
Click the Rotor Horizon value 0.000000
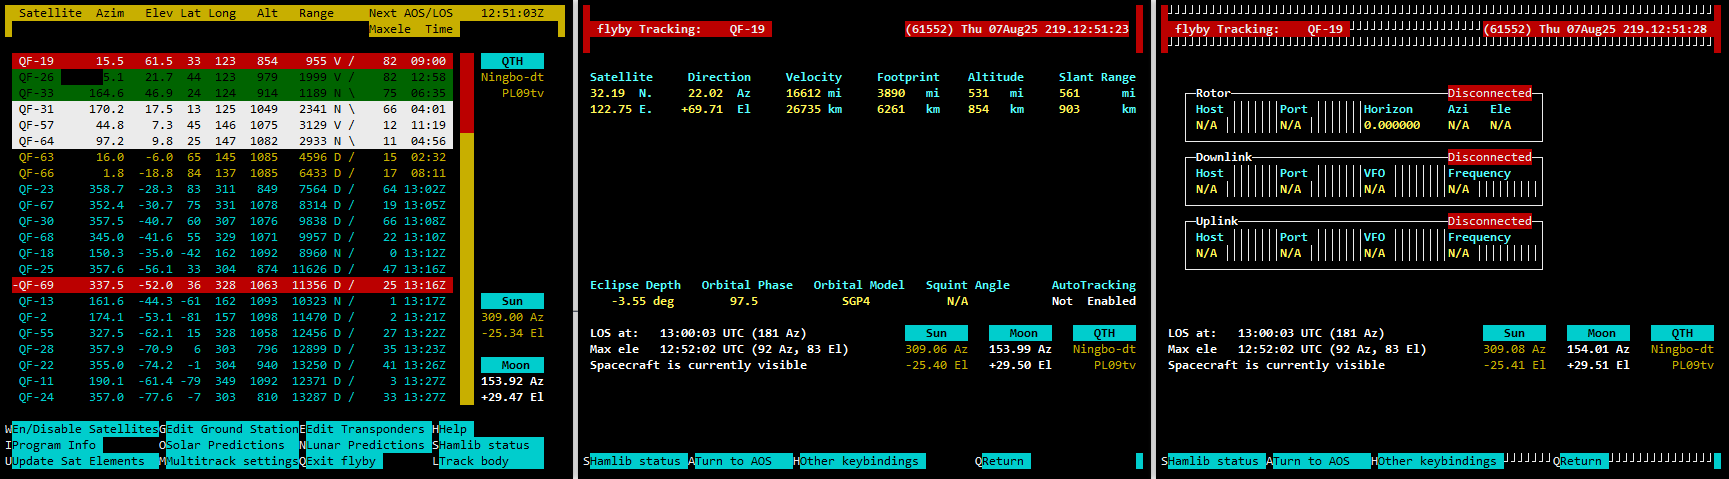coord(1392,125)
